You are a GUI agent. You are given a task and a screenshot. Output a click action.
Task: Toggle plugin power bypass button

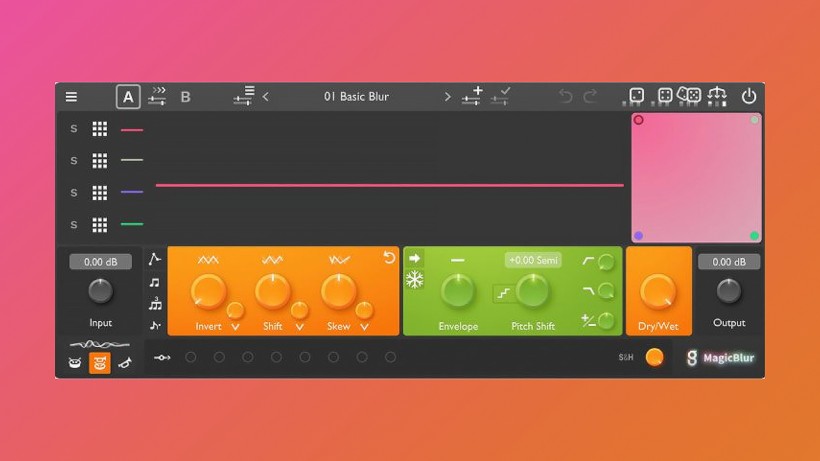(x=748, y=97)
